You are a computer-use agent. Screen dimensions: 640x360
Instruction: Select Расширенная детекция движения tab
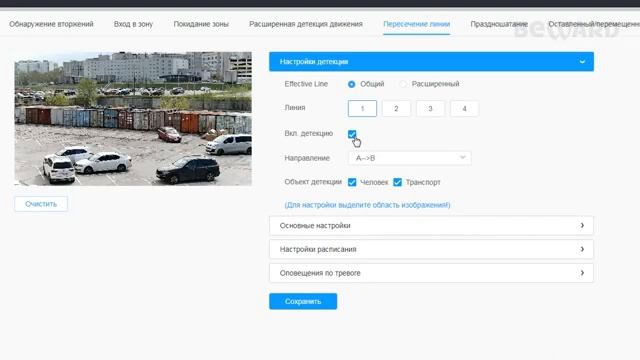pos(306,24)
